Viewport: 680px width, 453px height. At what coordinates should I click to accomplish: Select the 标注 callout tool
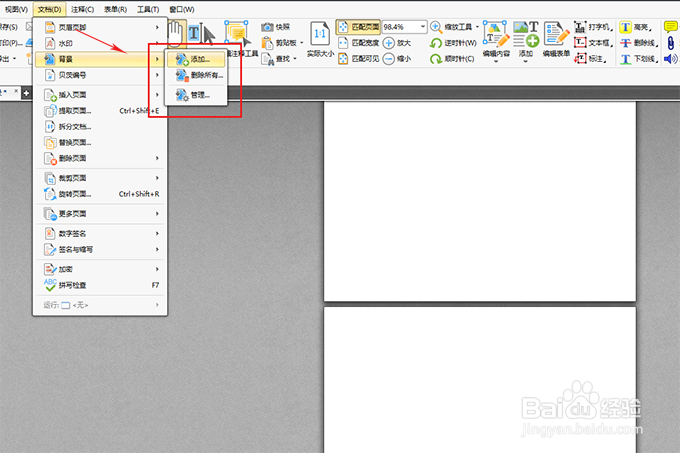[x=591, y=59]
